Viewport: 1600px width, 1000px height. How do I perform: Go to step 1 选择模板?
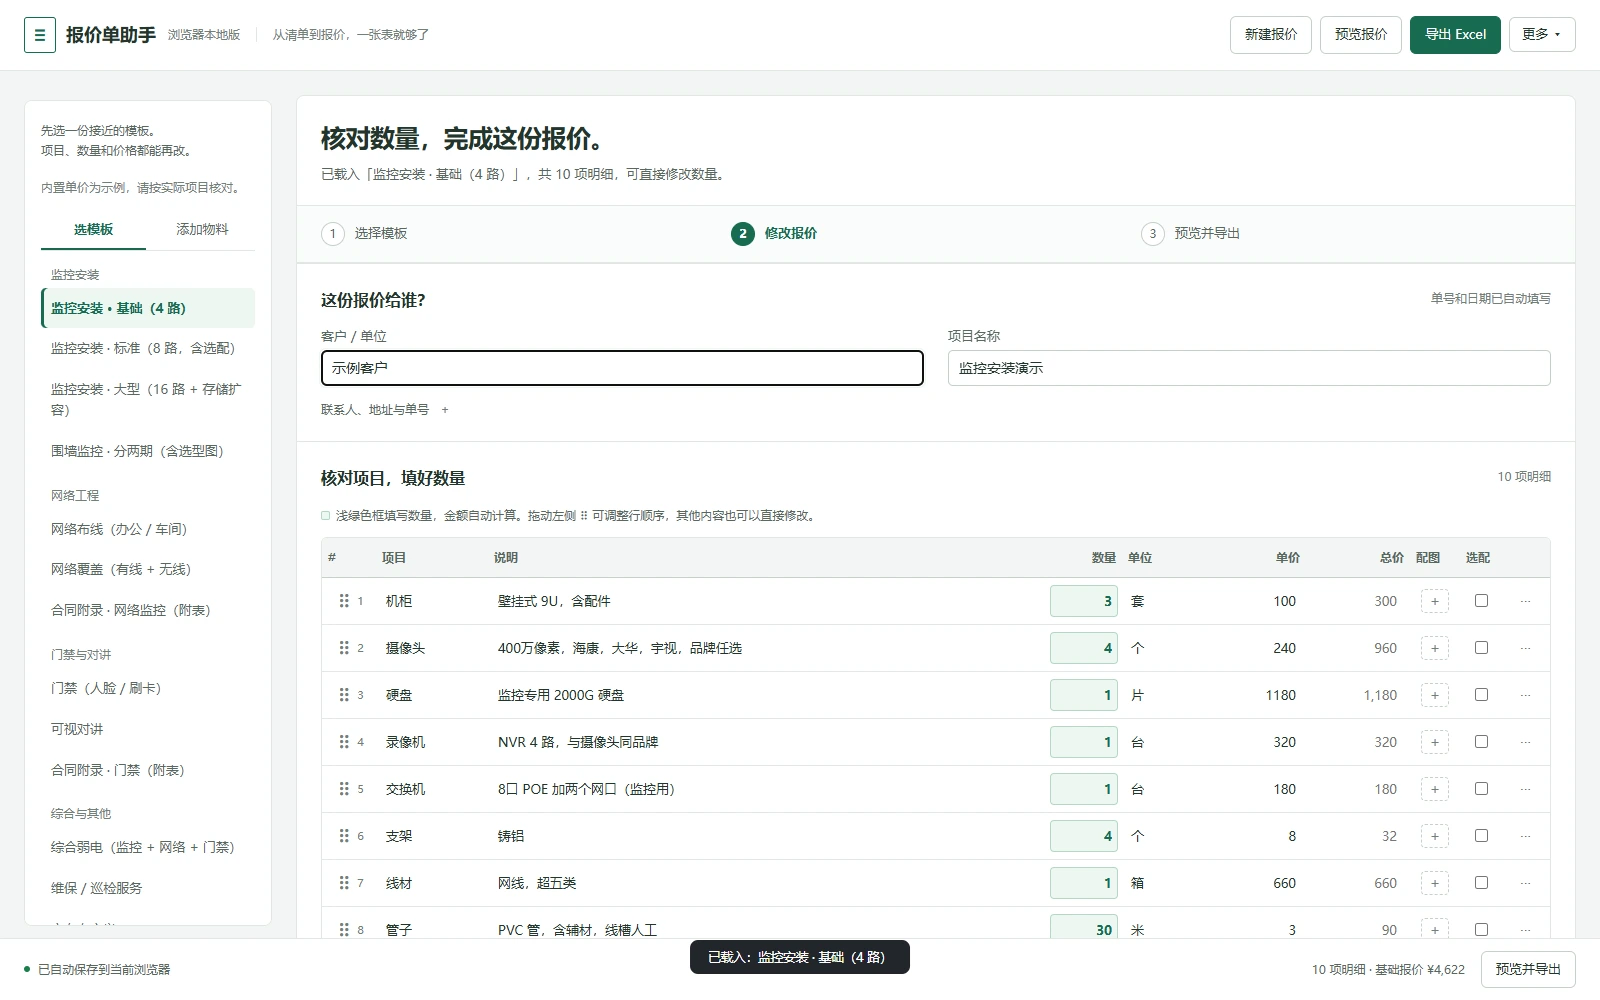coord(364,233)
